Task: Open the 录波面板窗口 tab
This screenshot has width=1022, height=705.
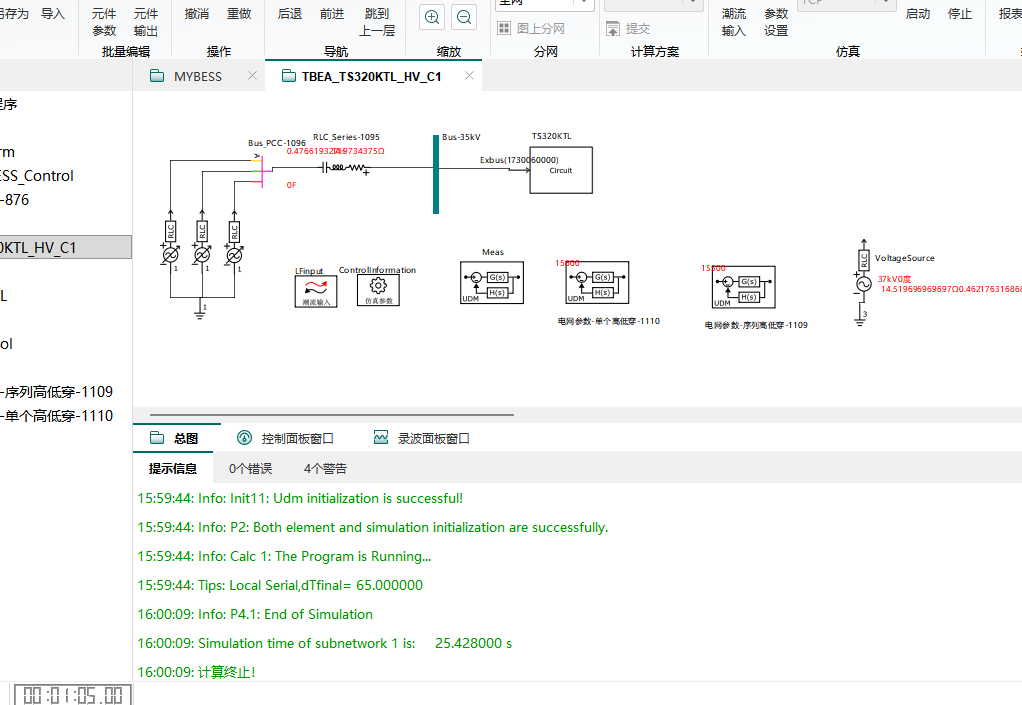Action: click(421, 438)
